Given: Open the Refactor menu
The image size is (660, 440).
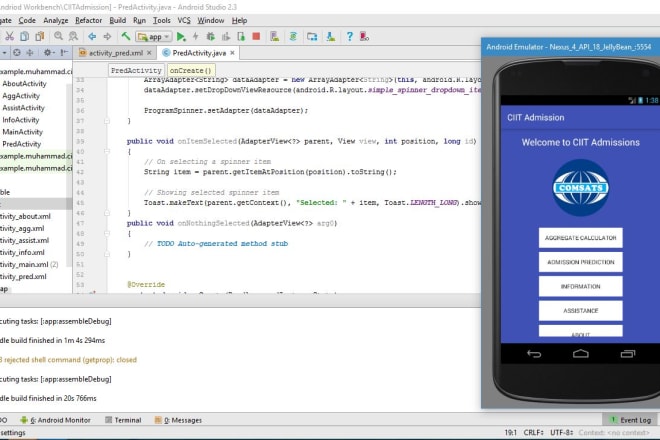Looking at the screenshot, I should (88, 20).
